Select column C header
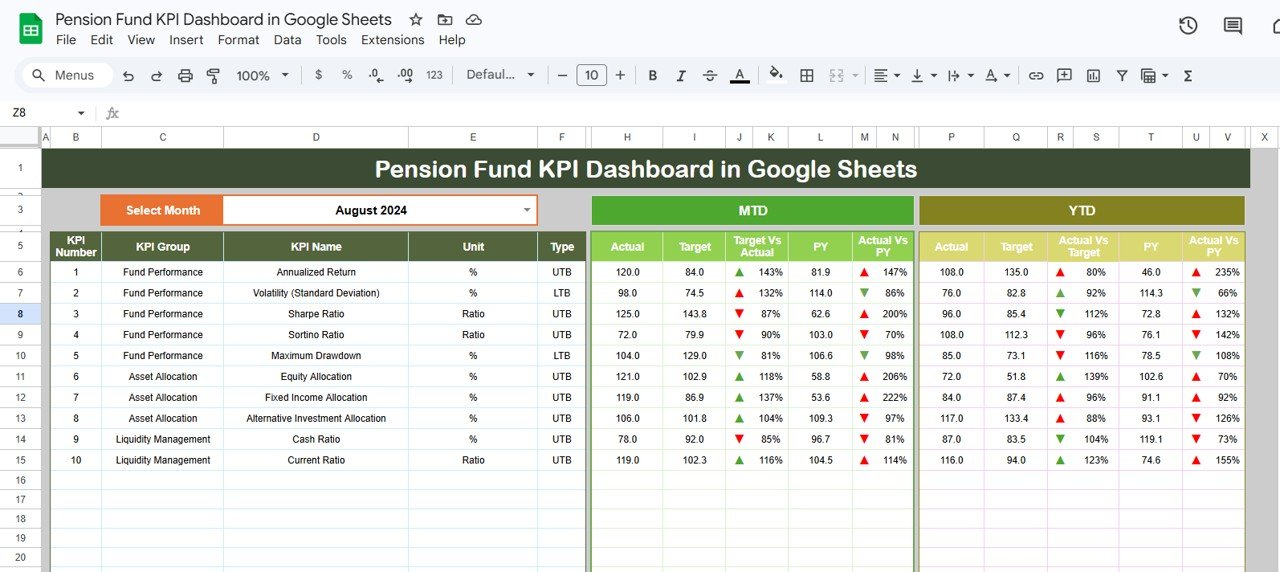 pyautogui.click(x=162, y=137)
